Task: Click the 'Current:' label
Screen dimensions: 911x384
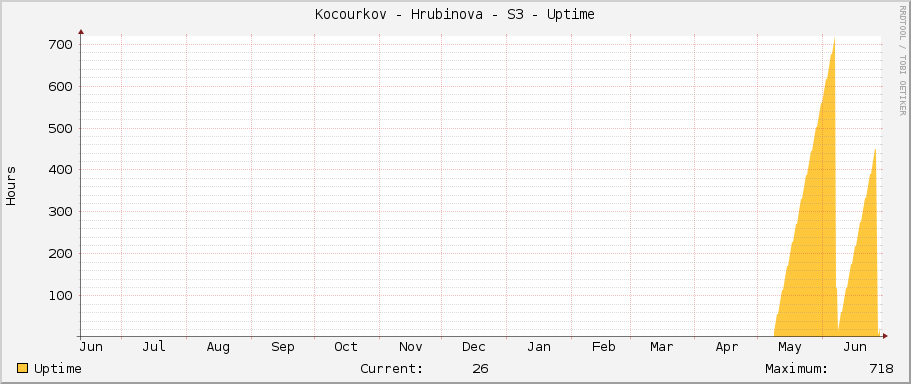Action: point(392,369)
